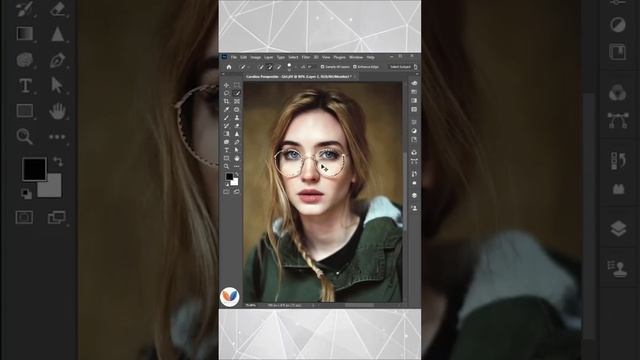Viewport: 640px width, 360px height.
Task: Open the View menu
Action: pos(326,57)
